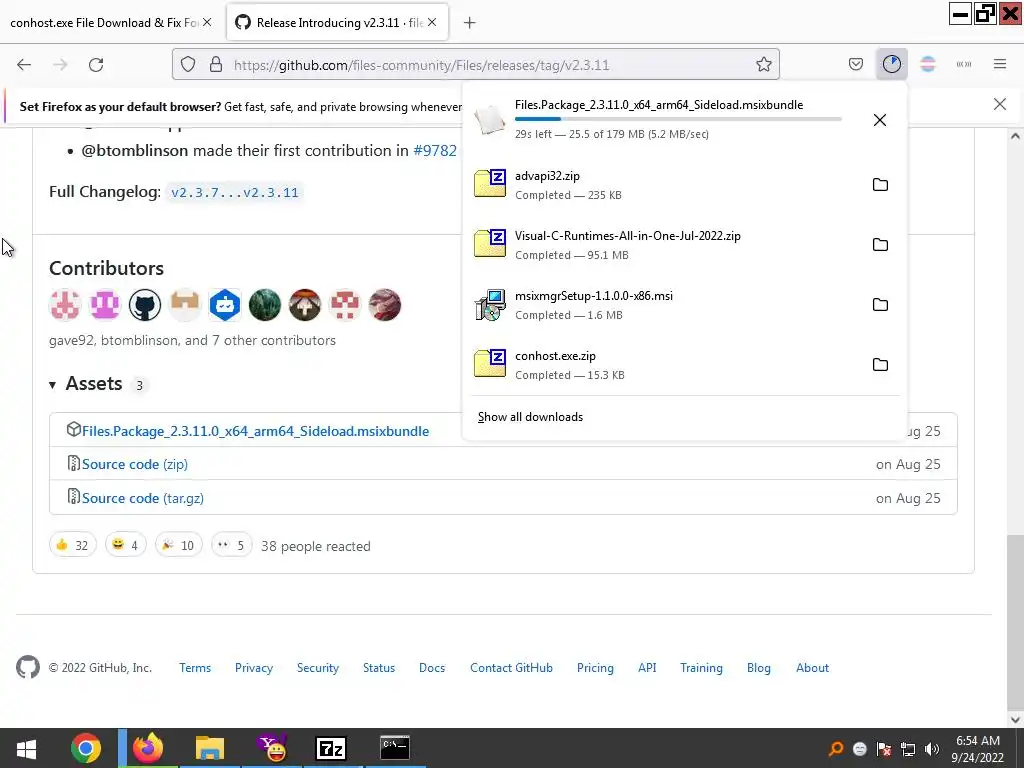Screen dimensions: 1024x768
Task: Open the blue robot bot contributor avatar
Action: pos(225,305)
